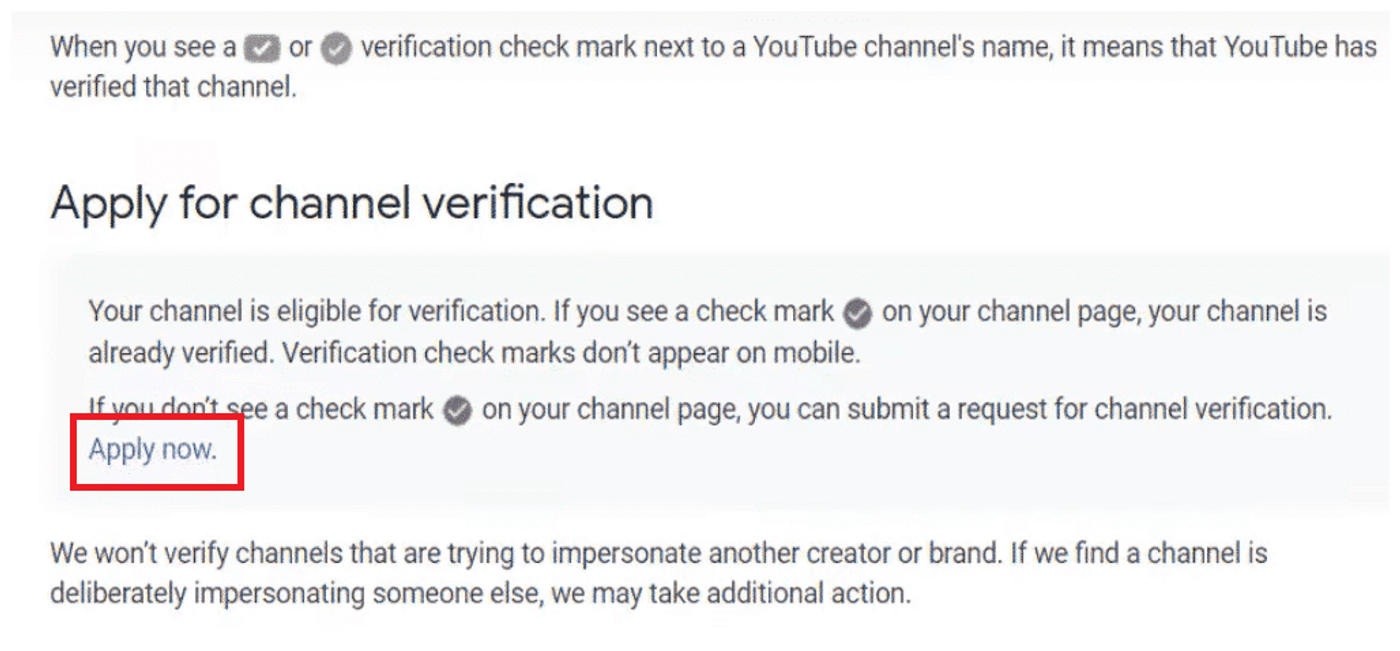
Task: Click "on your channel page, your channel is" text
Action: [x=1104, y=312]
